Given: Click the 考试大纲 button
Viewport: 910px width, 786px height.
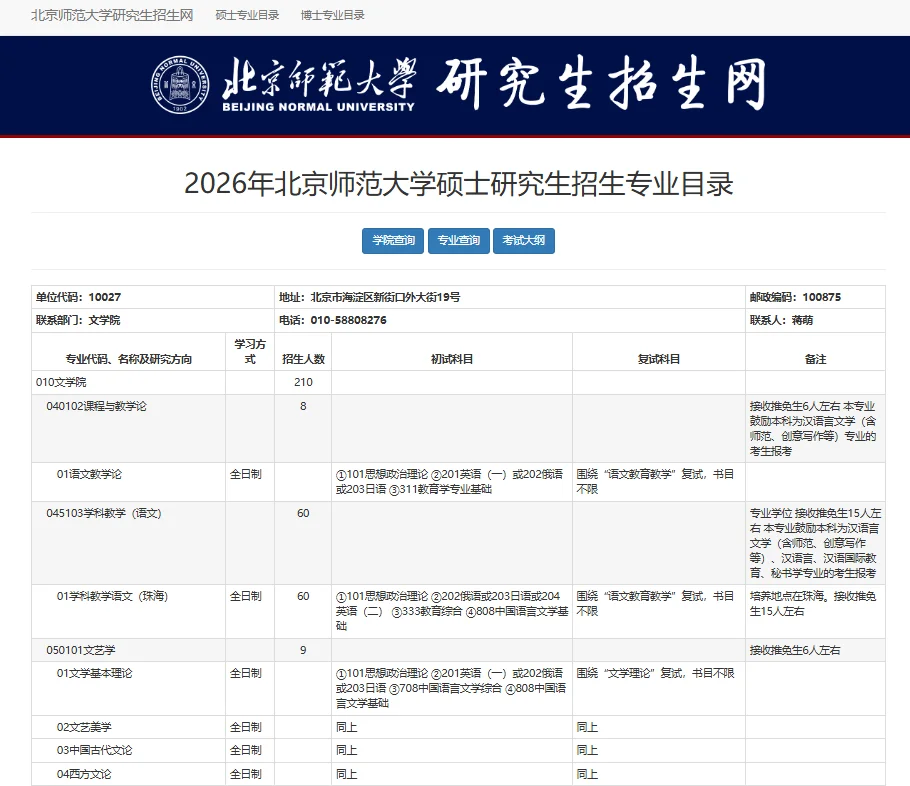Looking at the screenshot, I should (x=523, y=240).
